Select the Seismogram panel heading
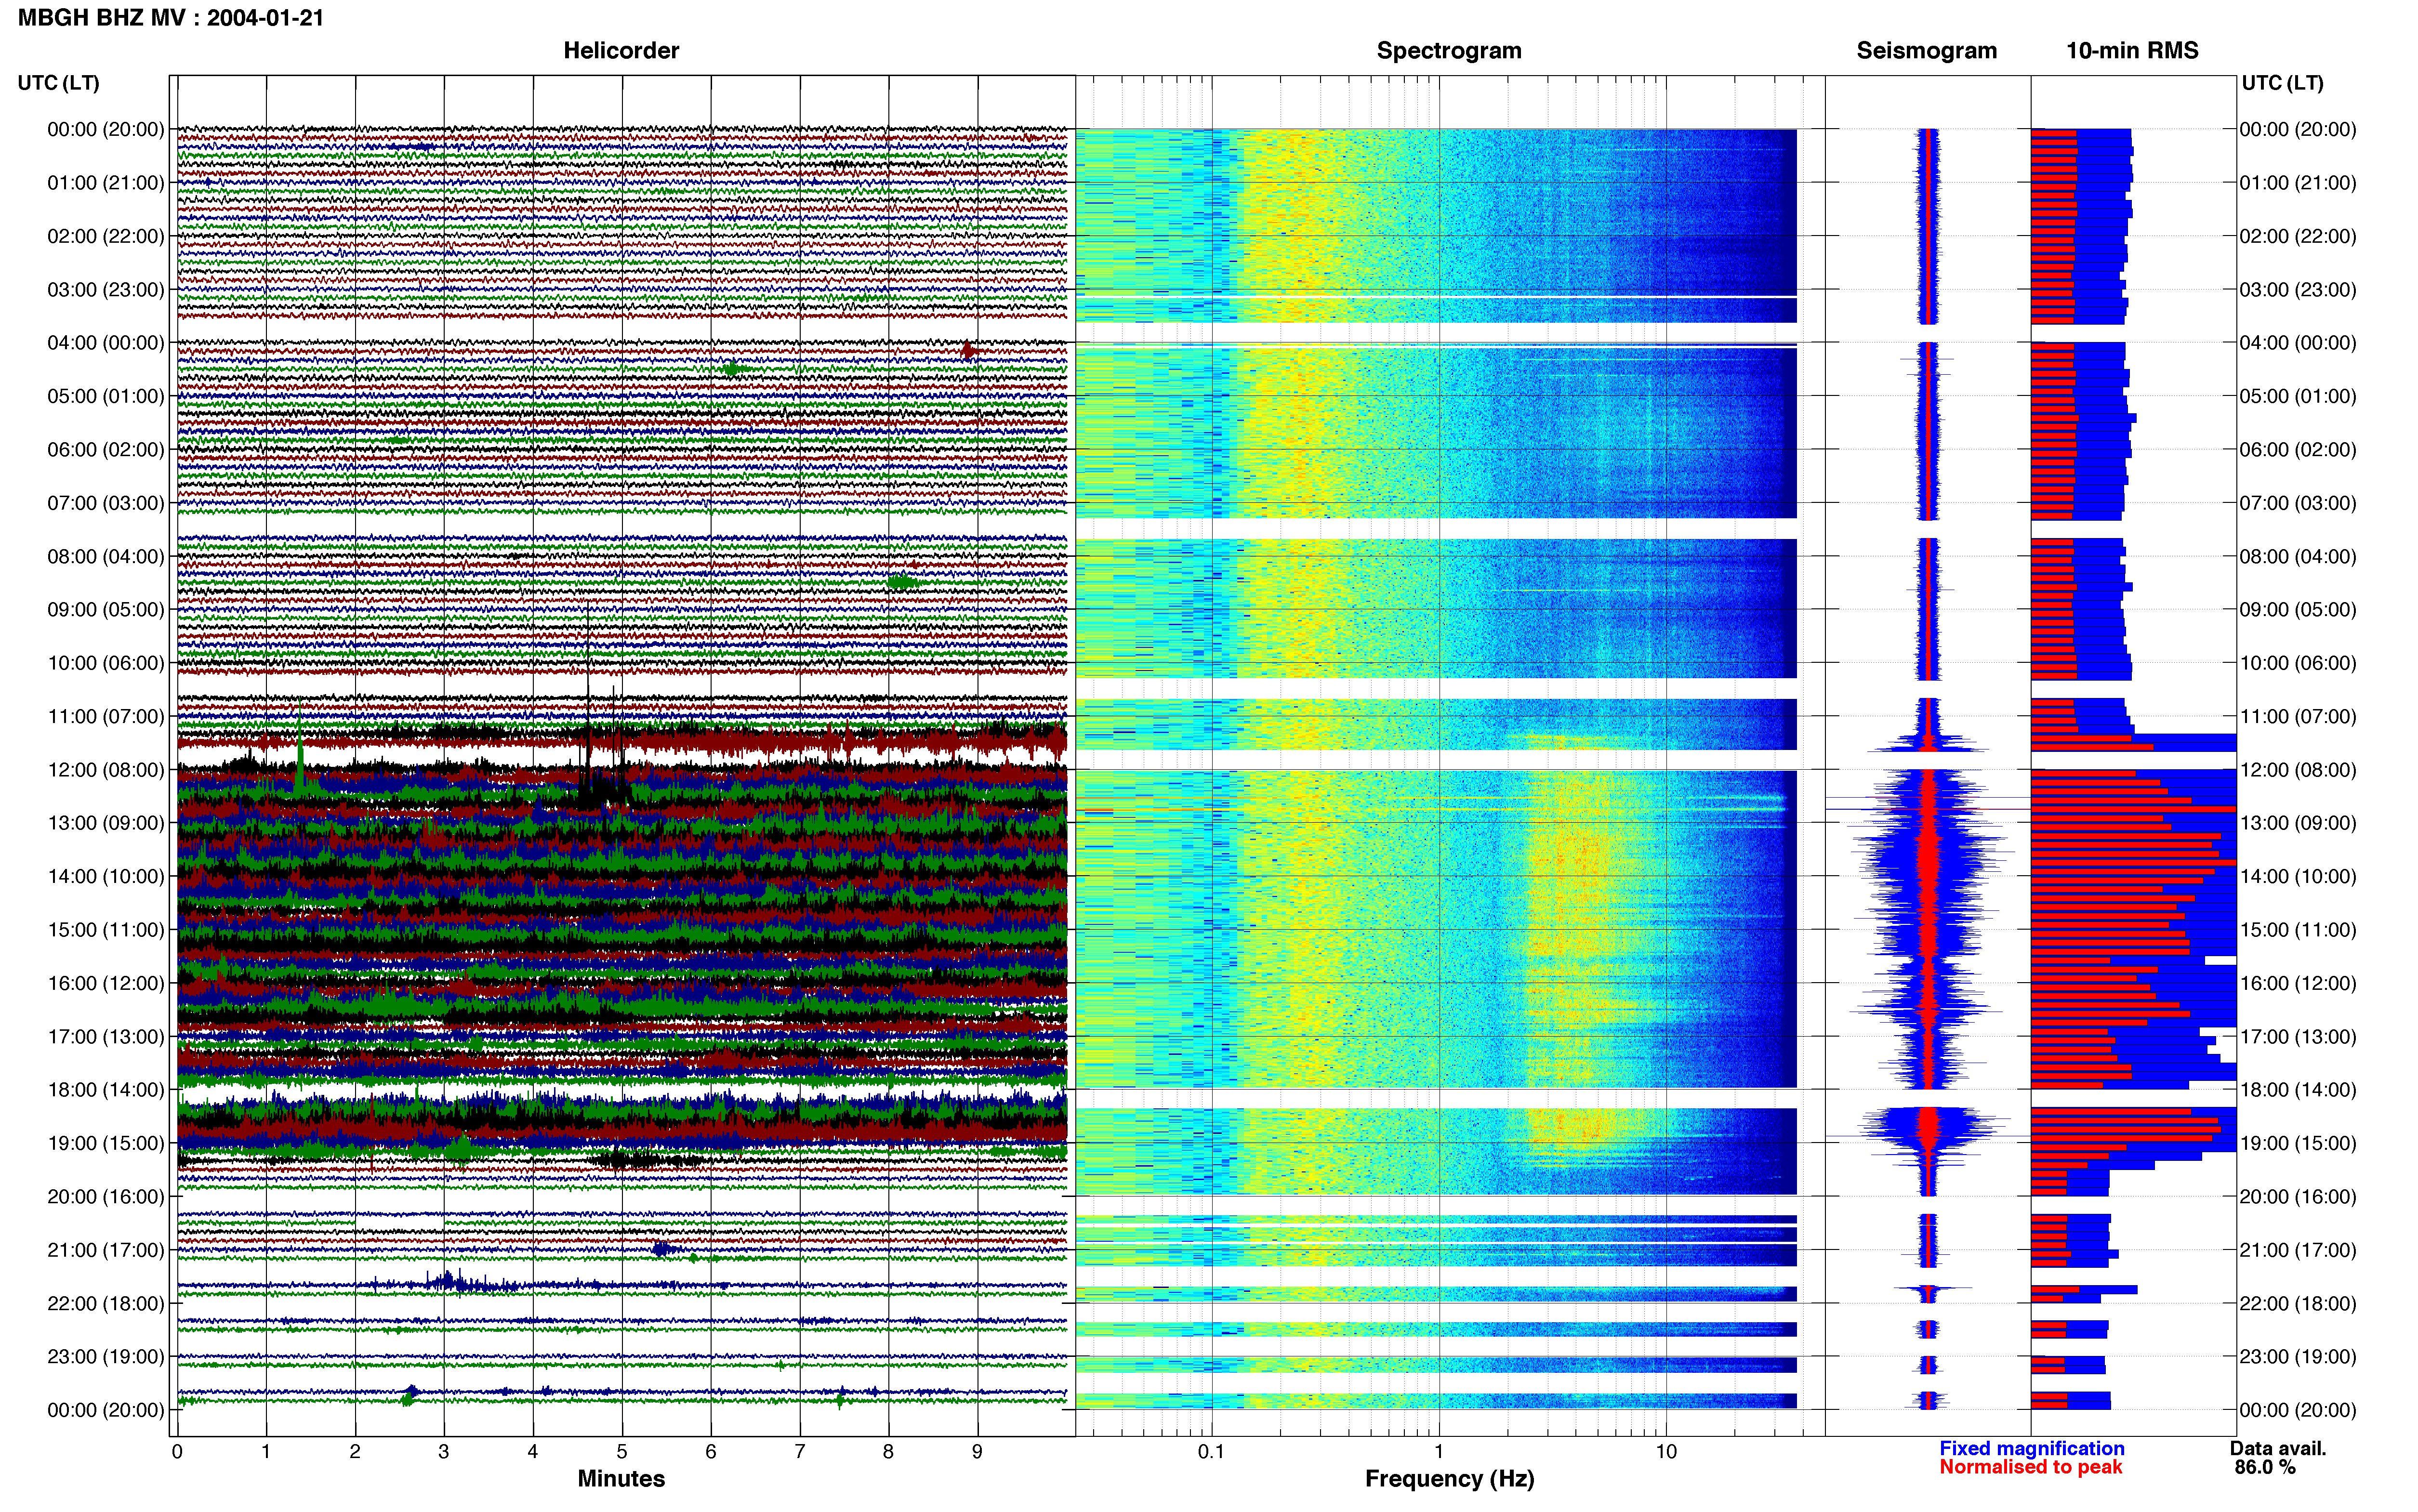Screen dimensions: 2418x1512 pyautogui.click(x=1927, y=50)
